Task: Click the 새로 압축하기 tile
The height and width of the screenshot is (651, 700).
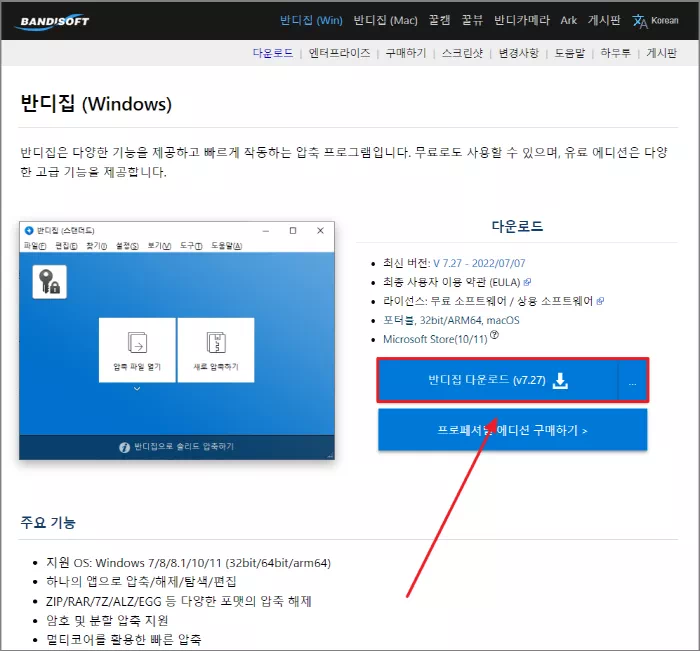Action: tap(216, 350)
